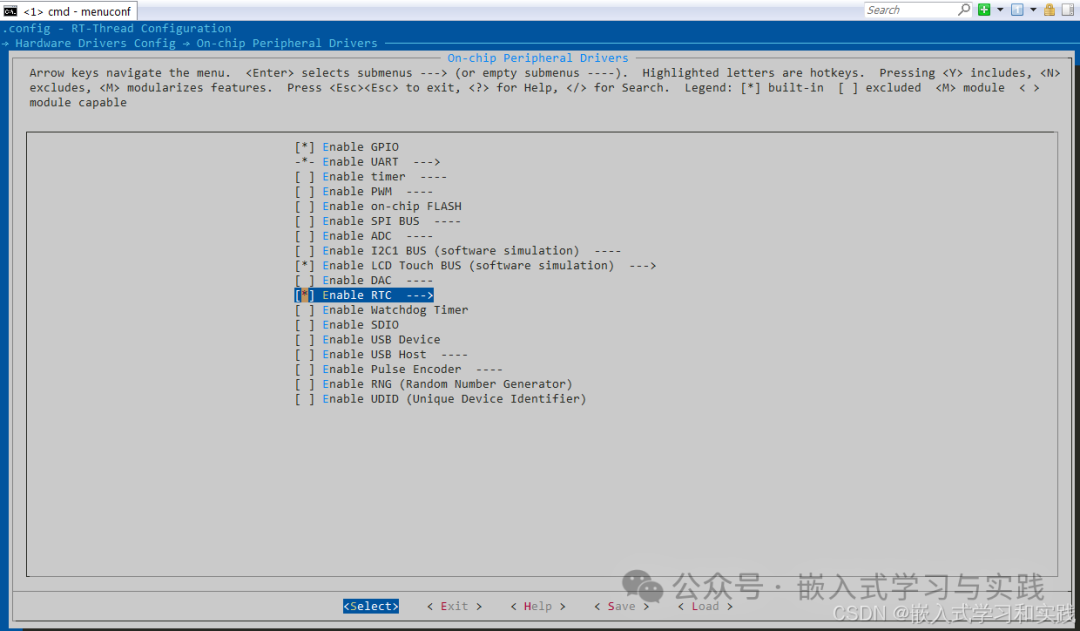Select the Enable USB Device entry
The height and width of the screenshot is (631, 1080).
(368, 340)
